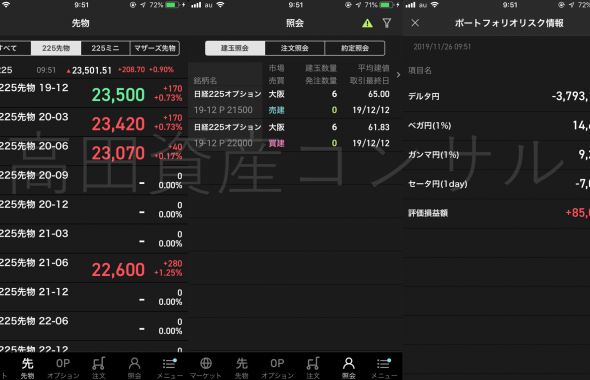Select the マザーズ先物 segment
The image size is (590, 380).
(x=155, y=48)
